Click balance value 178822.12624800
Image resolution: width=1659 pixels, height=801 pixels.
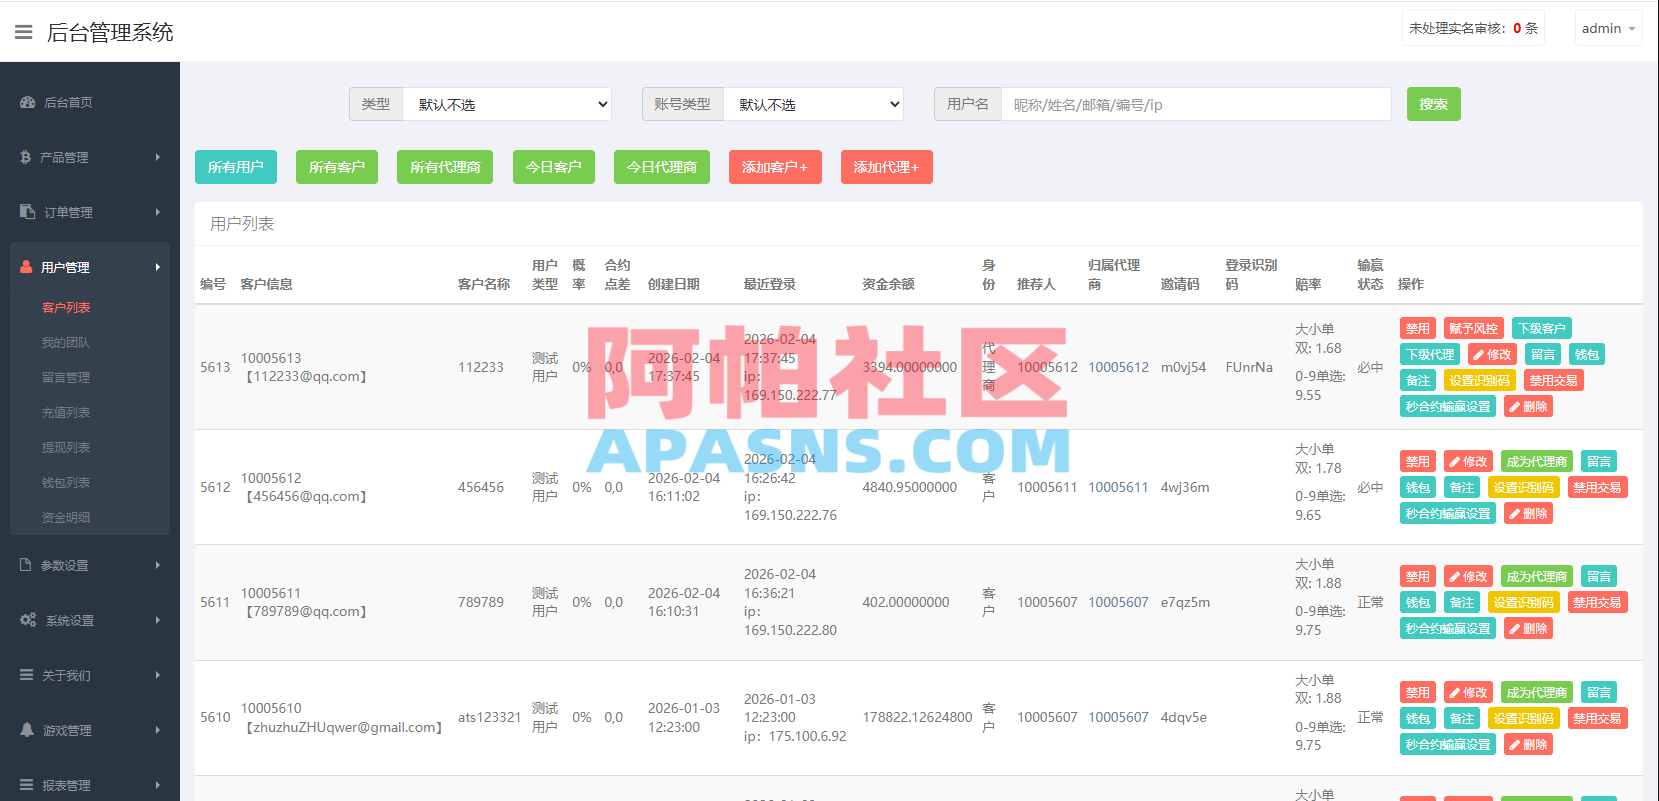(x=917, y=717)
